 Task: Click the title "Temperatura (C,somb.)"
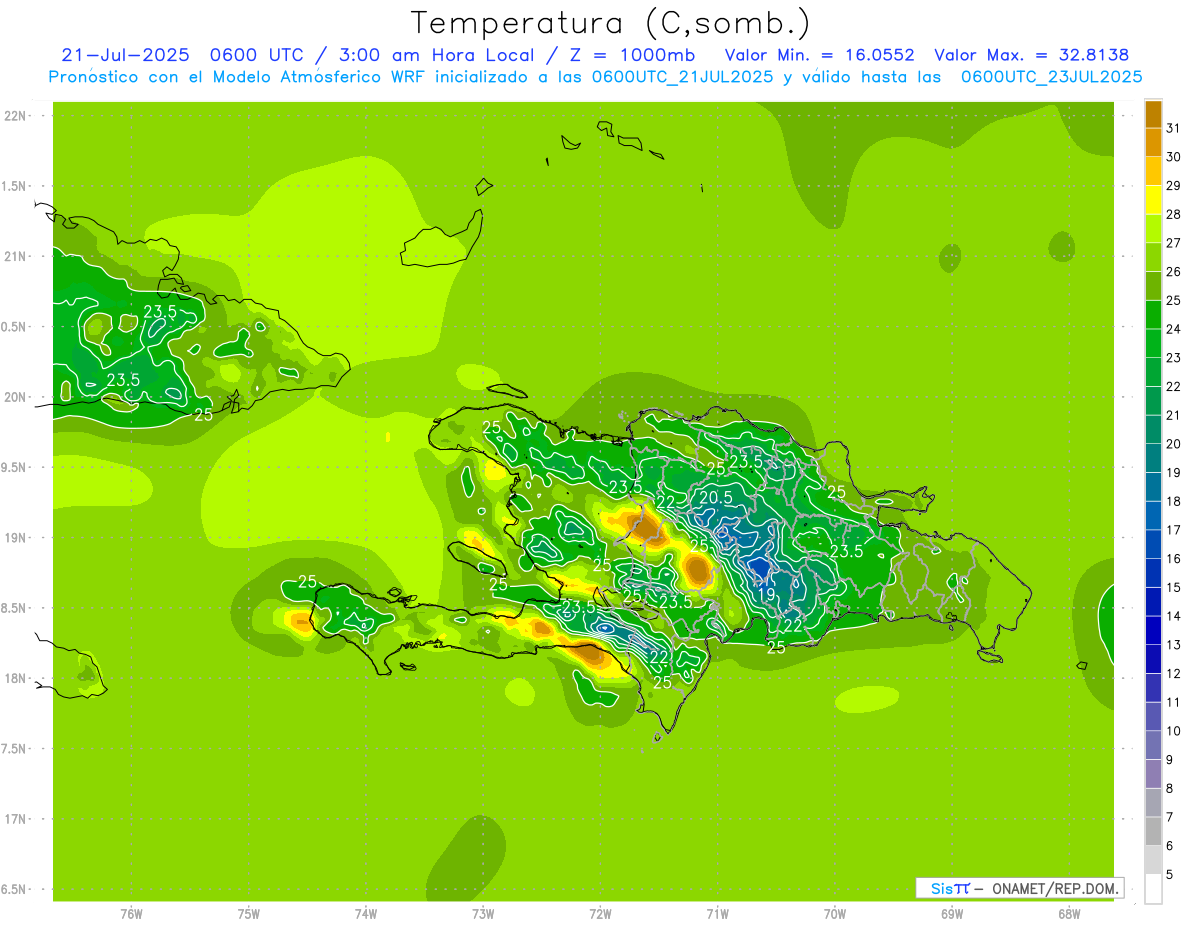click(x=610, y=23)
